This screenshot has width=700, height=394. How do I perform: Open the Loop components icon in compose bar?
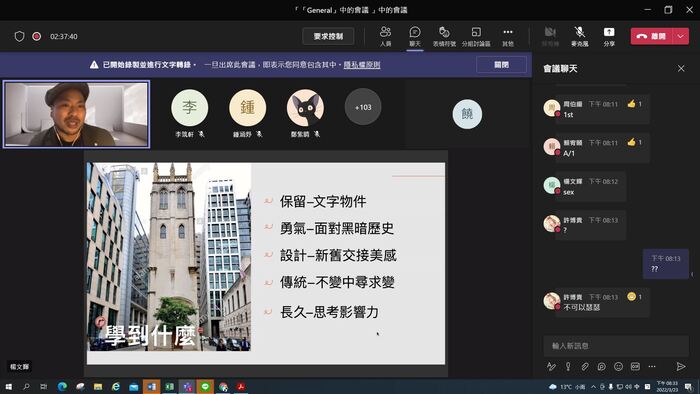point(601,366)
